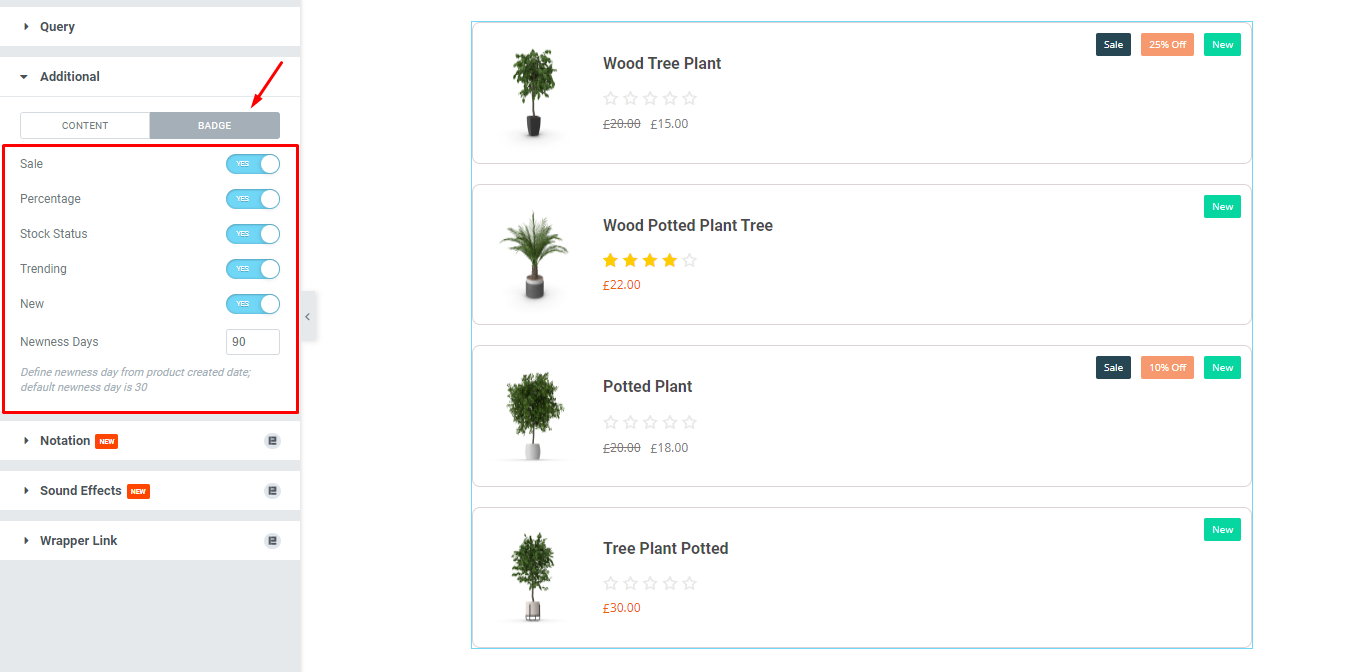1350x672 pixels.
Task: Click the fifth star on Wood Potted Plant Tree
Action: tap(689, 260)
